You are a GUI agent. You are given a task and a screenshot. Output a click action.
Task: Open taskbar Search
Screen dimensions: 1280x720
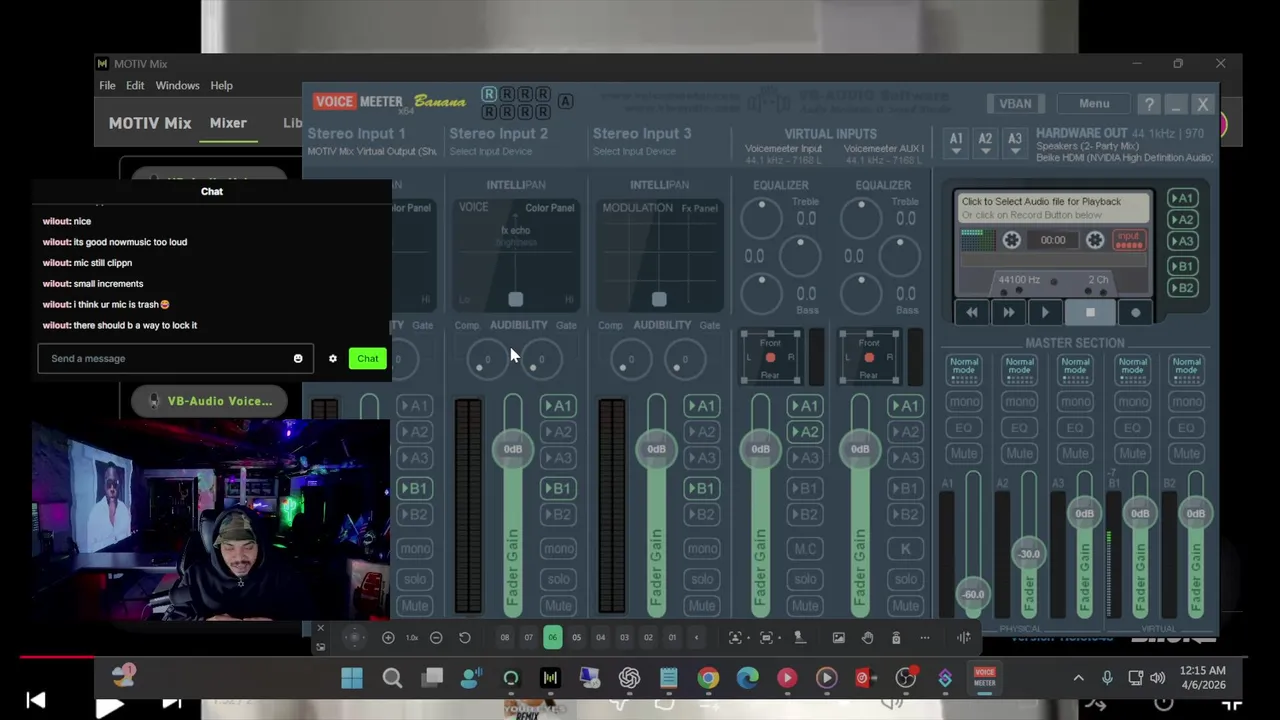click(x=392, y=679)
